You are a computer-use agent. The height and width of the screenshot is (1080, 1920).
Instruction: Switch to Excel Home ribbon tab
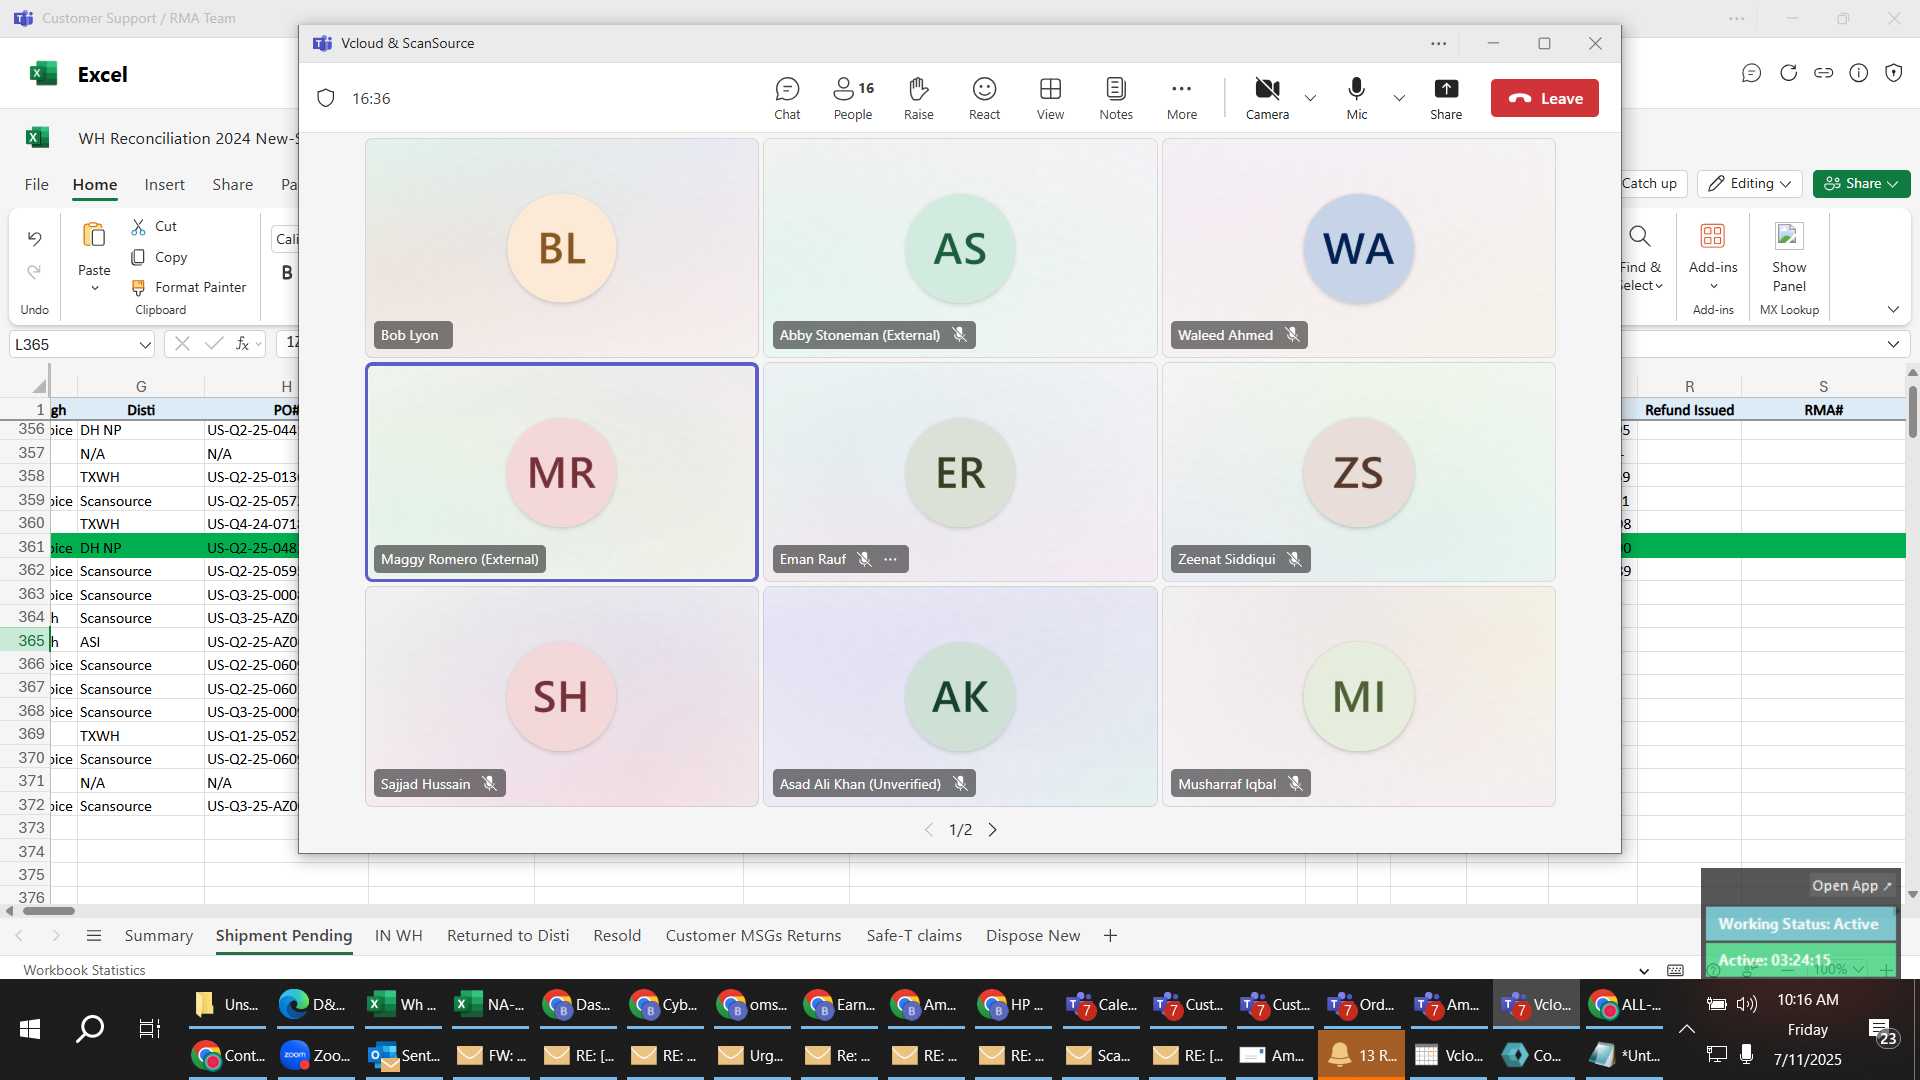pyautogui.click(x=94, y=184)
